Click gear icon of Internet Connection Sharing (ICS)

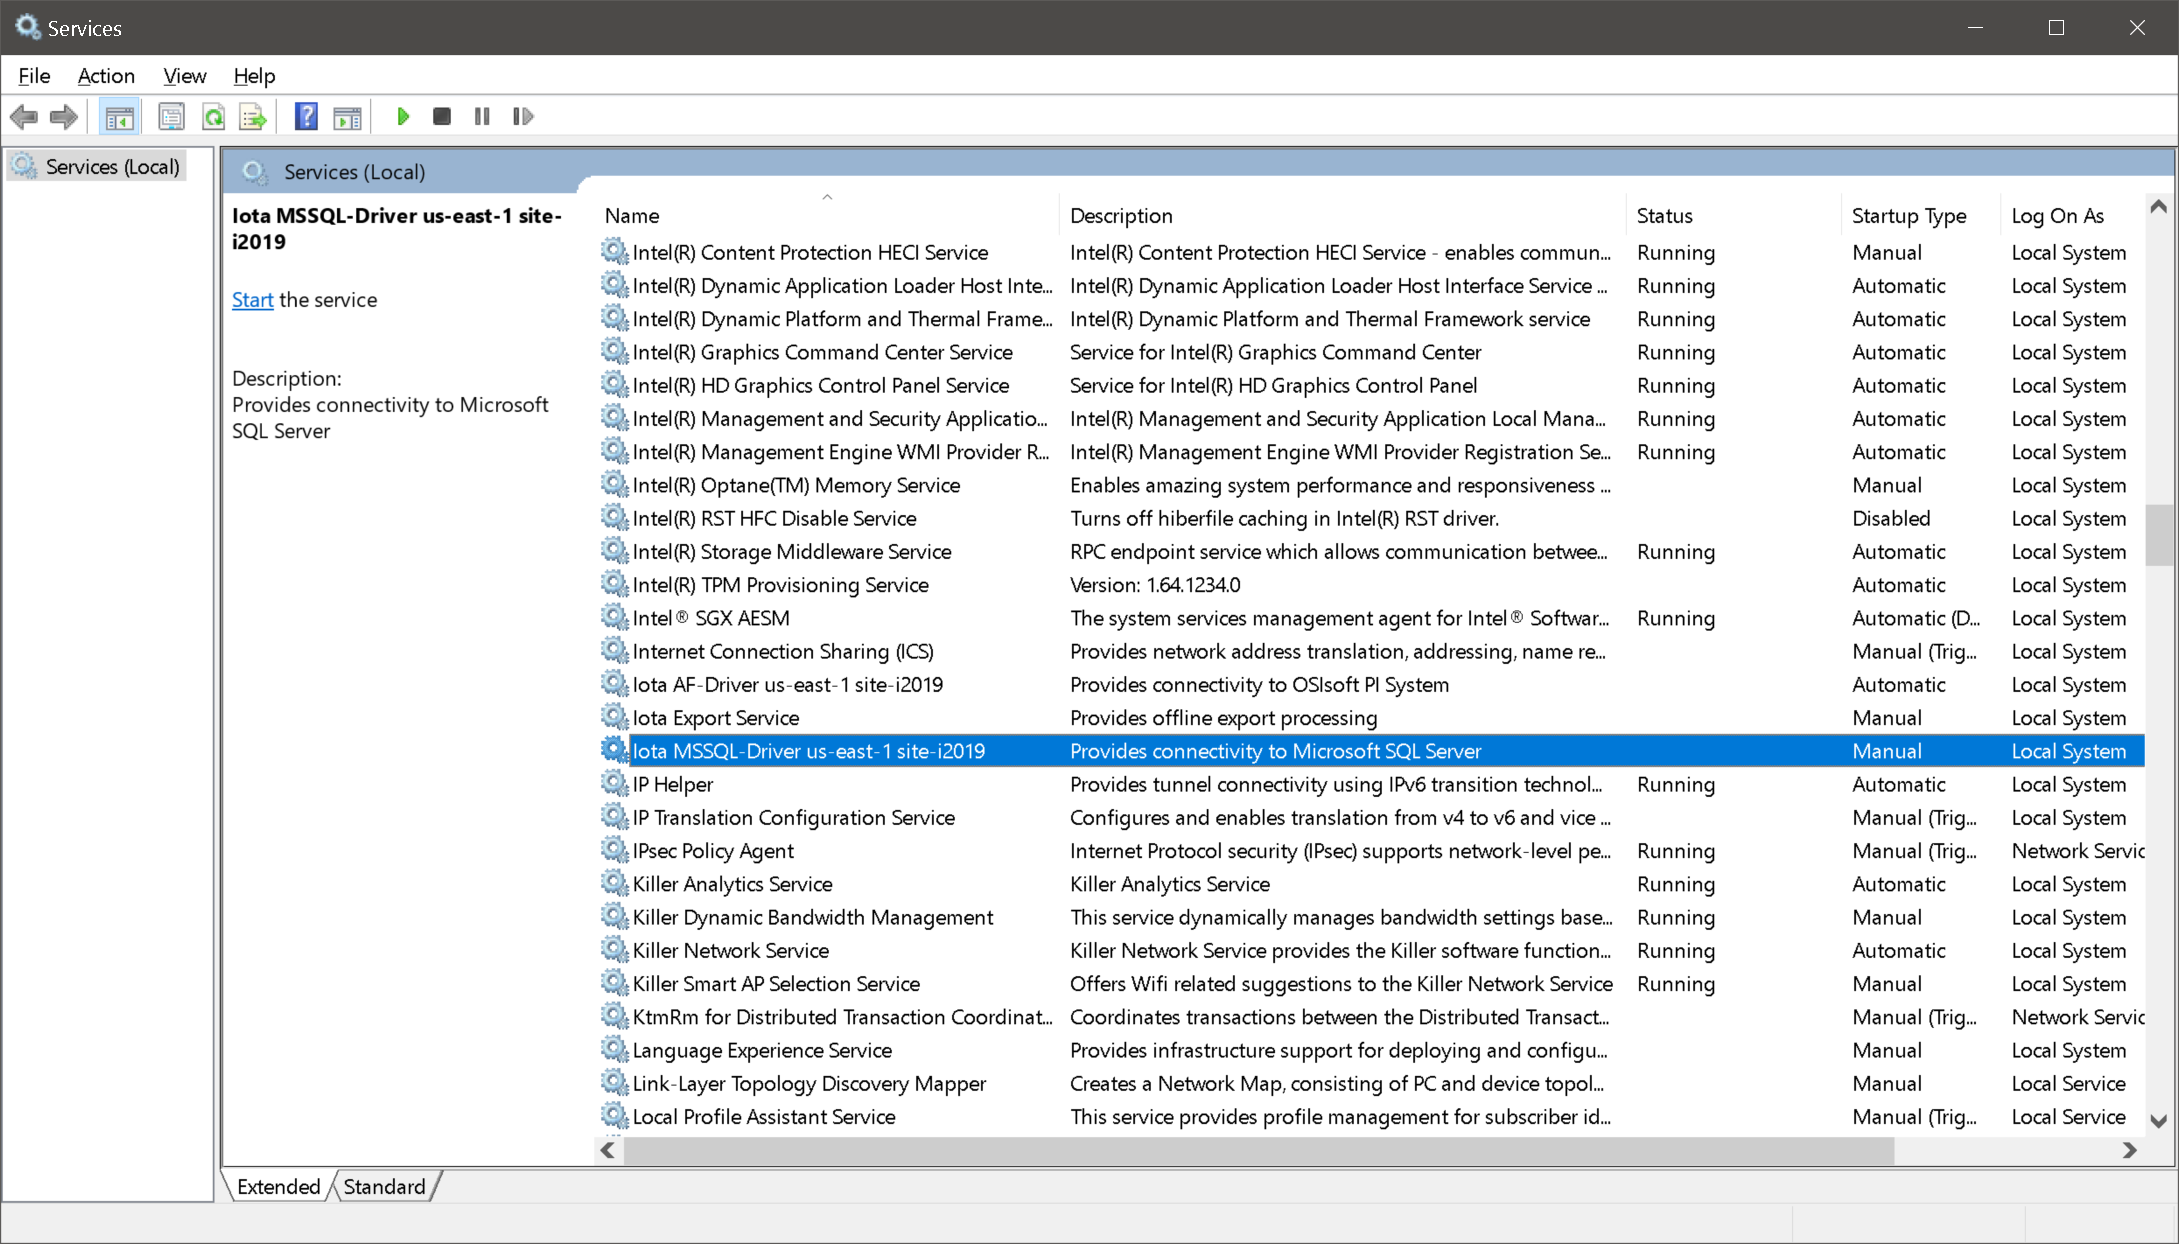[x=614, y=650]
